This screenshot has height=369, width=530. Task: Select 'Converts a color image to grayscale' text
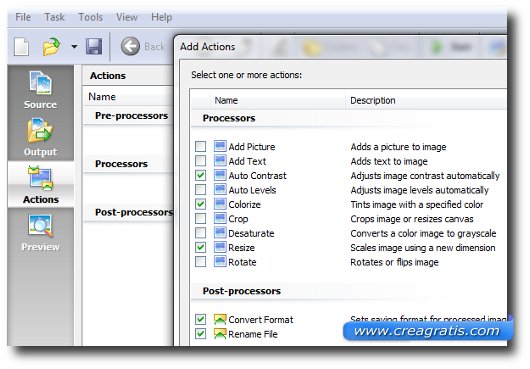click(x=423, y=233)
